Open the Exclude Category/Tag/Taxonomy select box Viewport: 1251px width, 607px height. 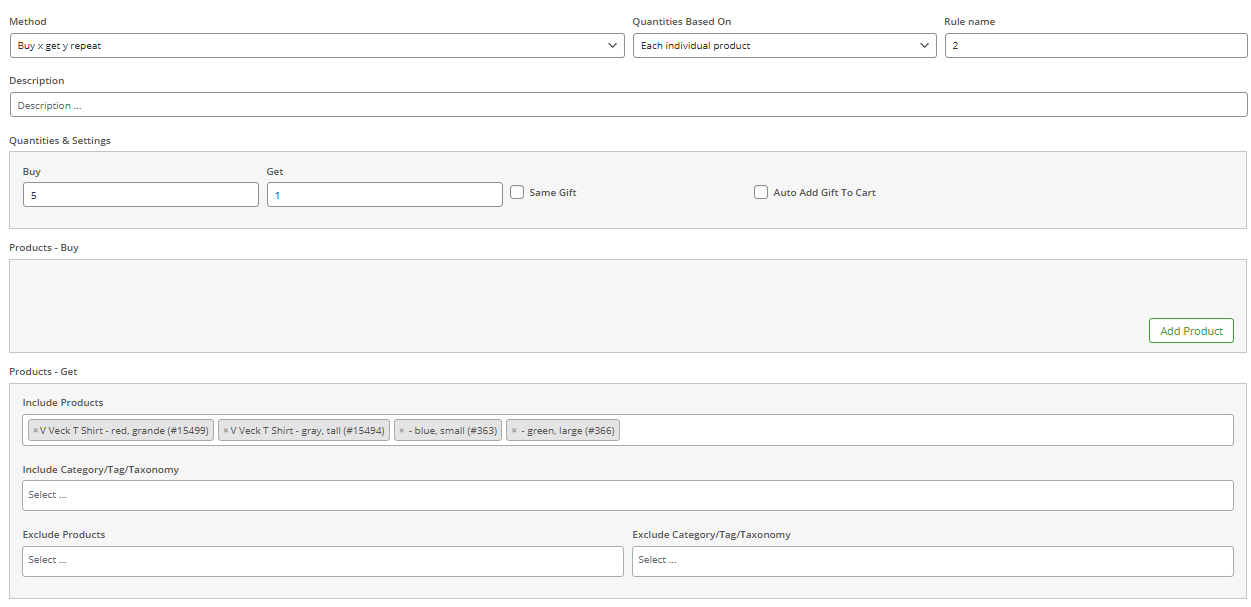click(932, 561)
